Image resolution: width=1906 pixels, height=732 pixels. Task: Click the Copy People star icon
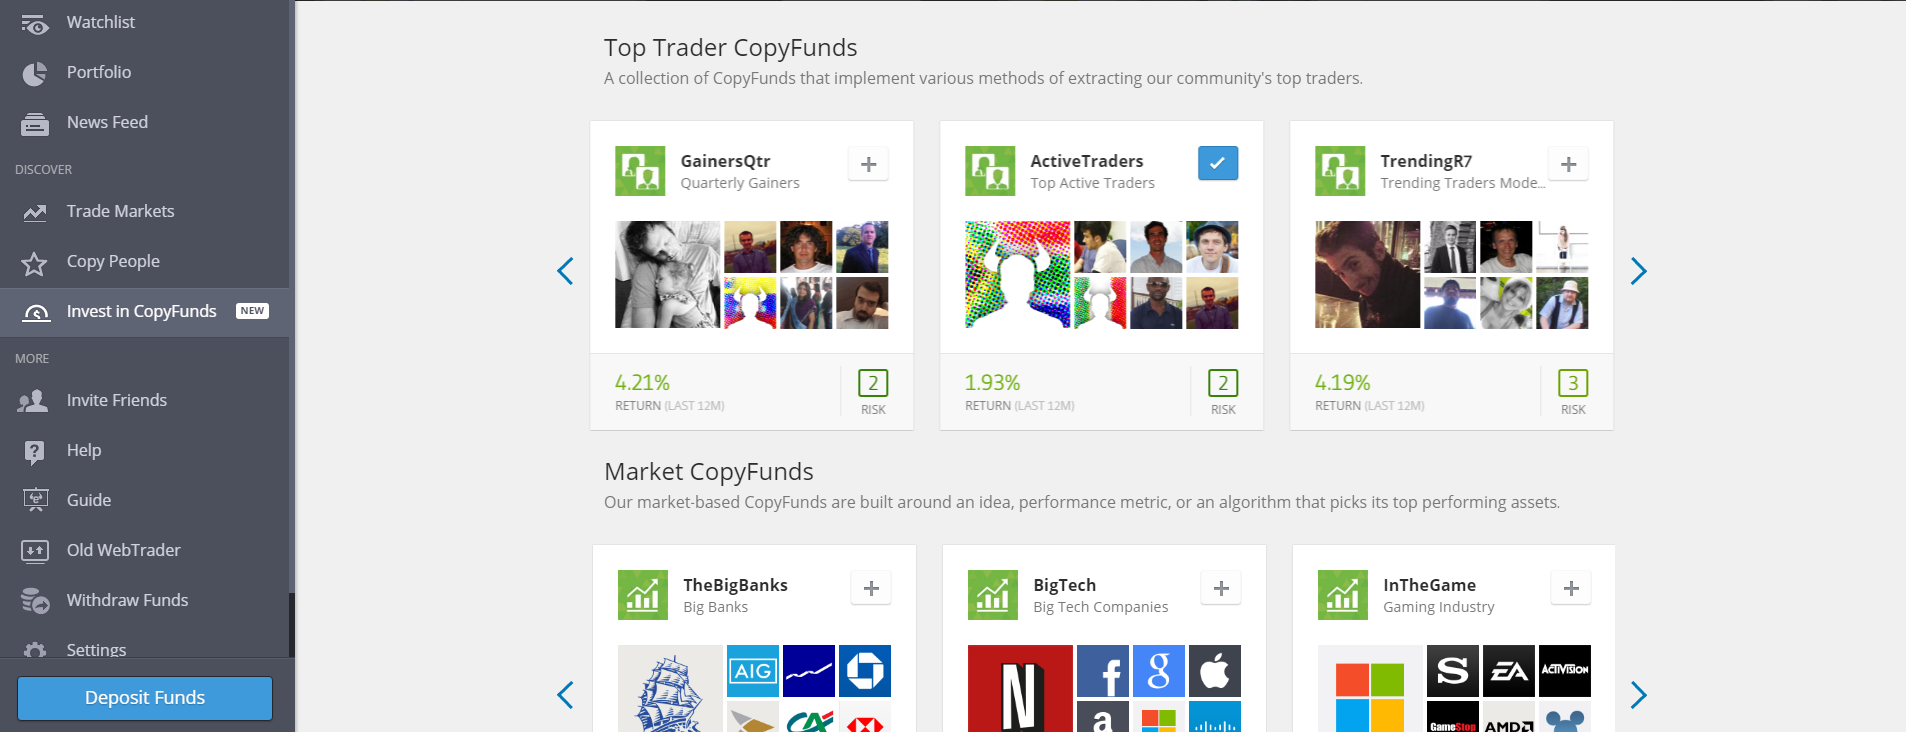pyautogui.click(x=35, y=263)
